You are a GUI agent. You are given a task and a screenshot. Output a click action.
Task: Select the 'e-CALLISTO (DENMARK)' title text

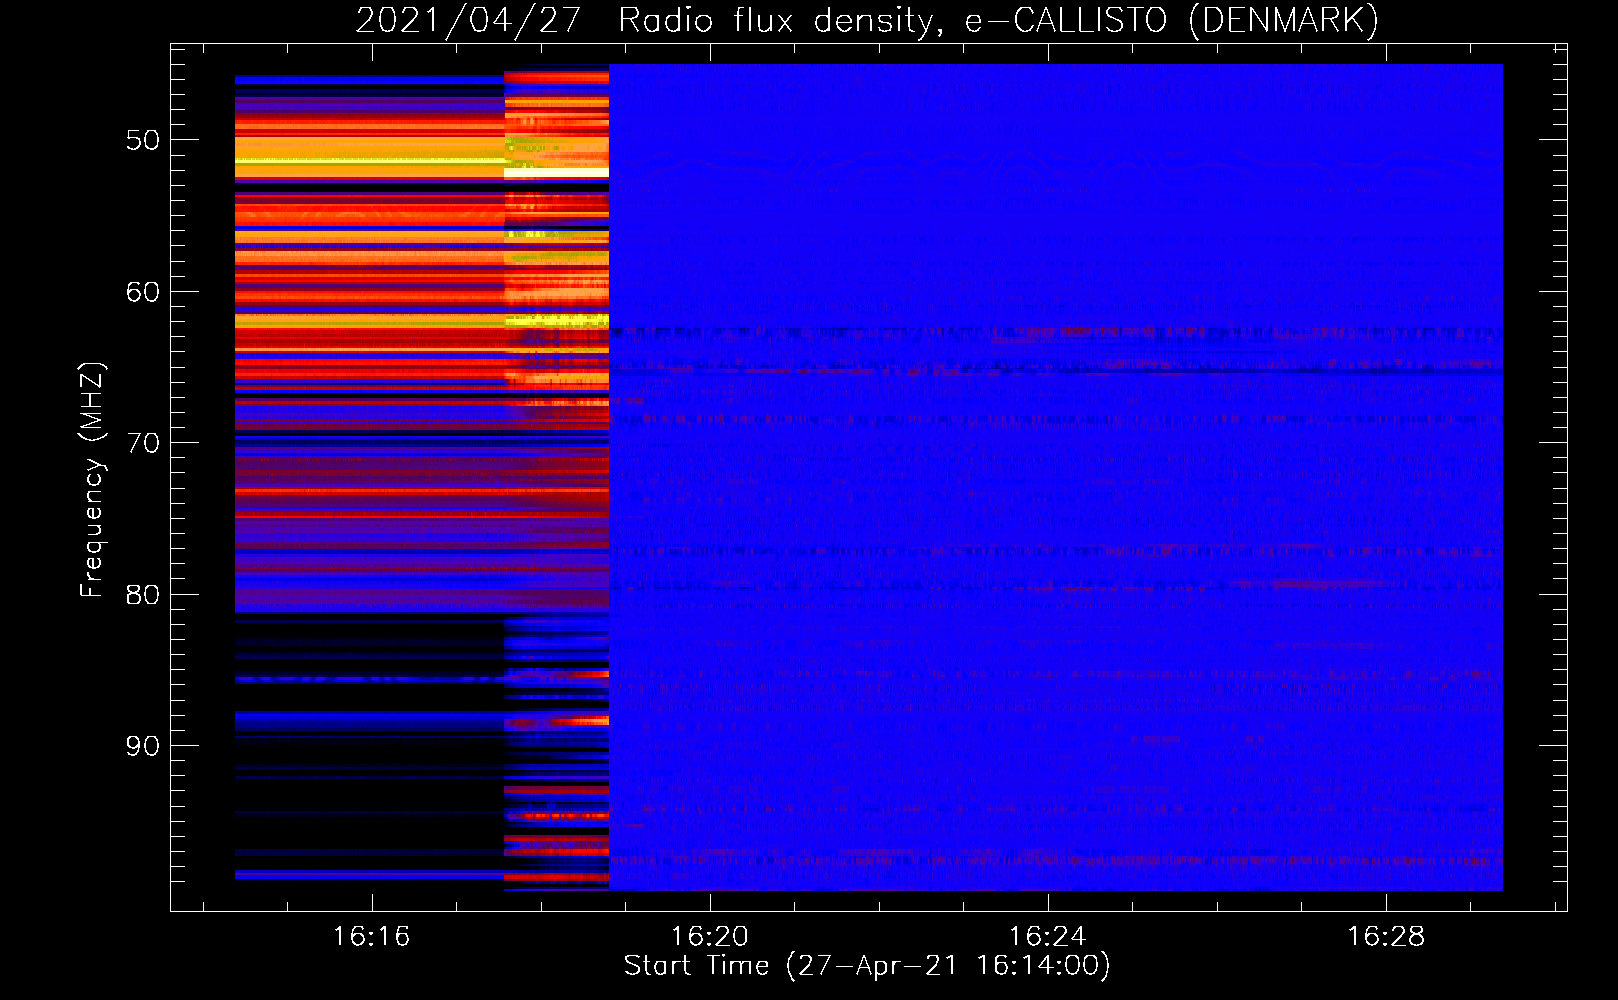(1171, 20)
